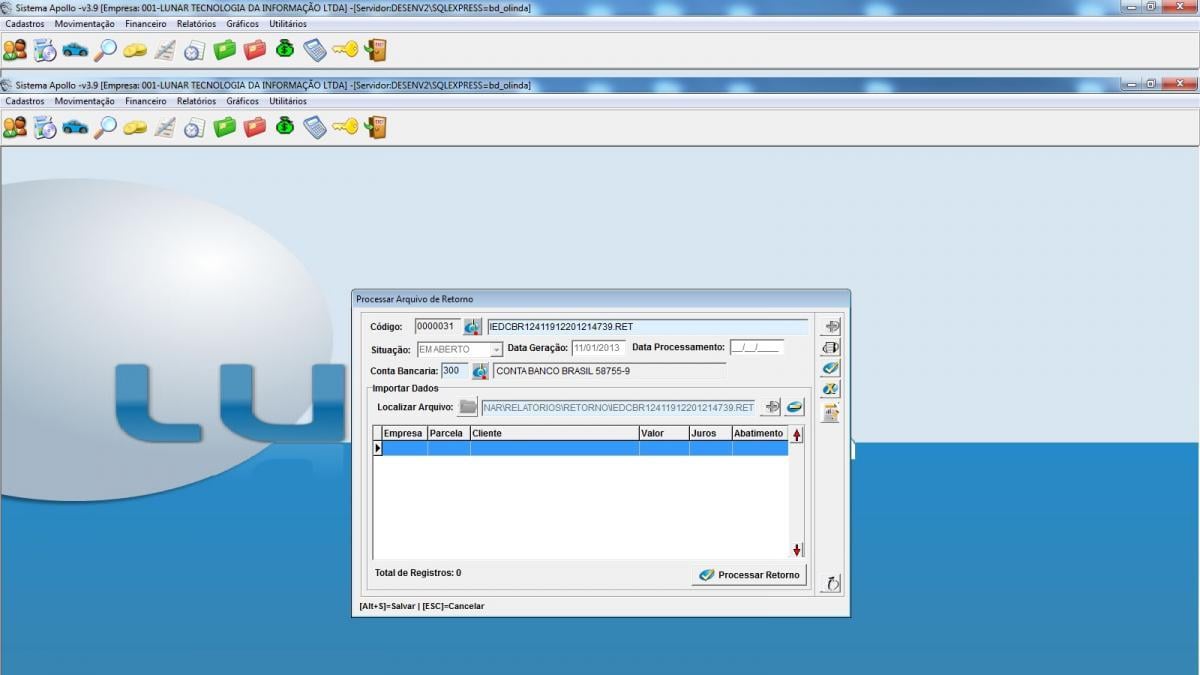
Task: Open Cadastros menu in the partially hidden back window
Action: [x=25, y=23]
